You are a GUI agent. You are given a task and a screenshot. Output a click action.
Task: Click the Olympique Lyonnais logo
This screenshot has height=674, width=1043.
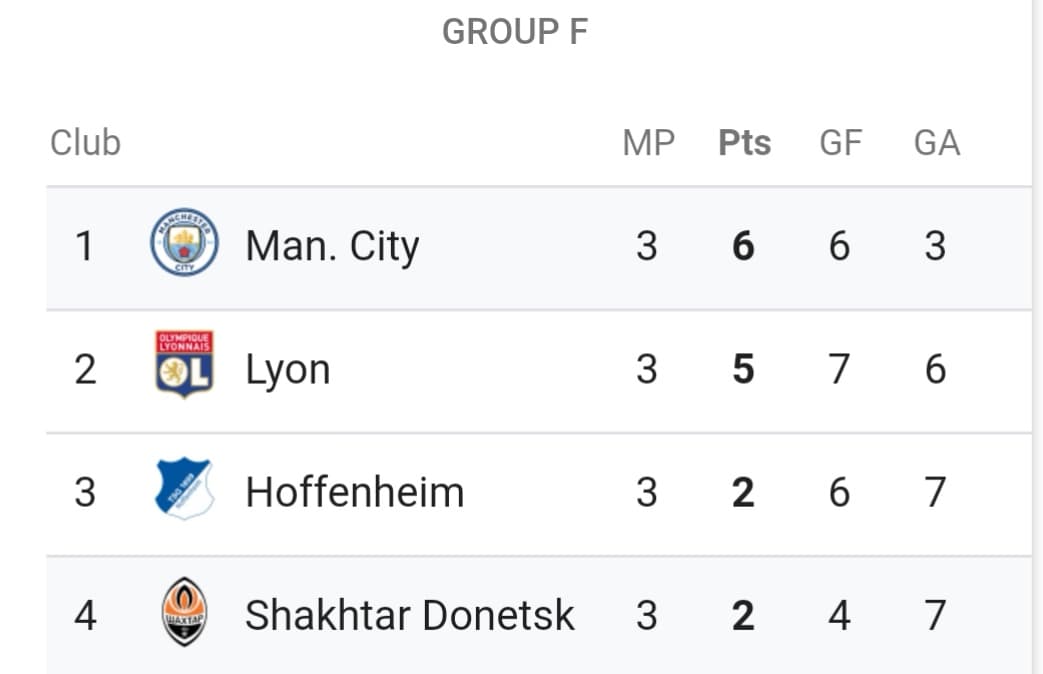pyautogui.click(x=184, y=364)
